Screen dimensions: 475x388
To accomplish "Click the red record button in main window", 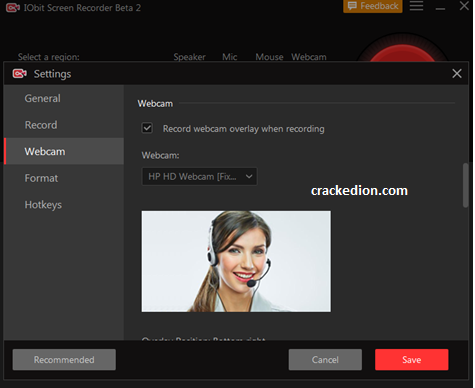I will click(403, 53).
